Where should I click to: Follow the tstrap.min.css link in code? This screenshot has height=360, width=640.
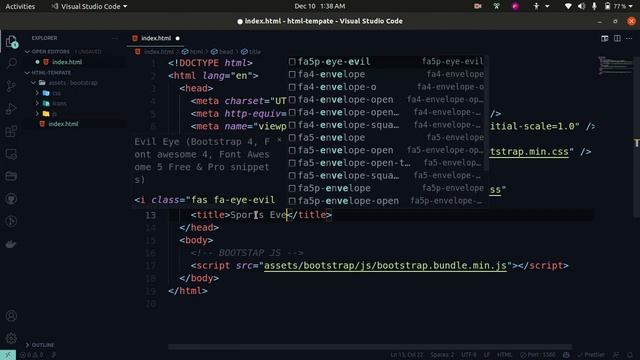pos(529,152)
